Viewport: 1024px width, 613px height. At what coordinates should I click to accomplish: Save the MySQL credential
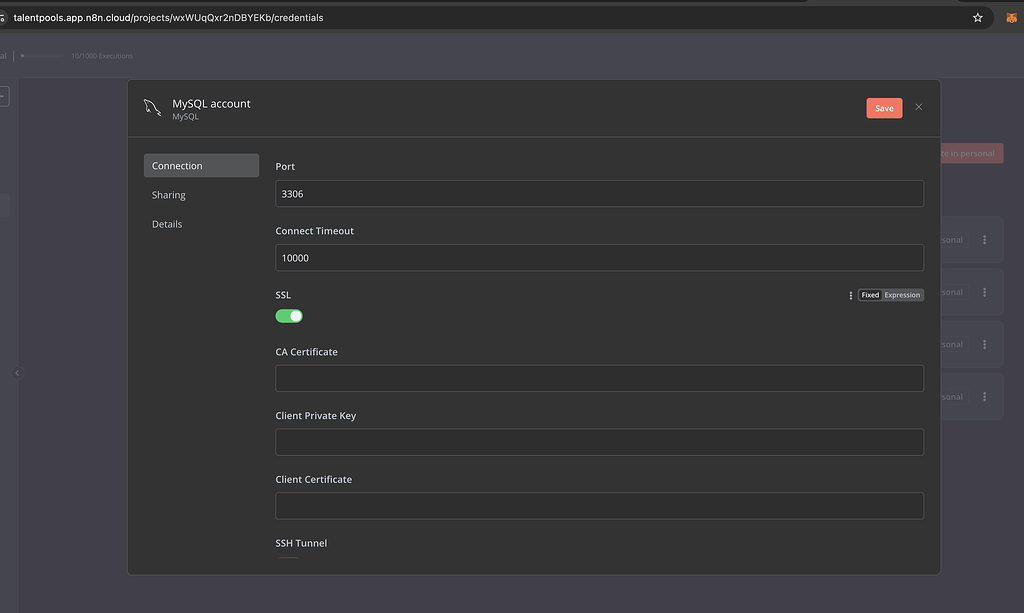click(883, 107)
